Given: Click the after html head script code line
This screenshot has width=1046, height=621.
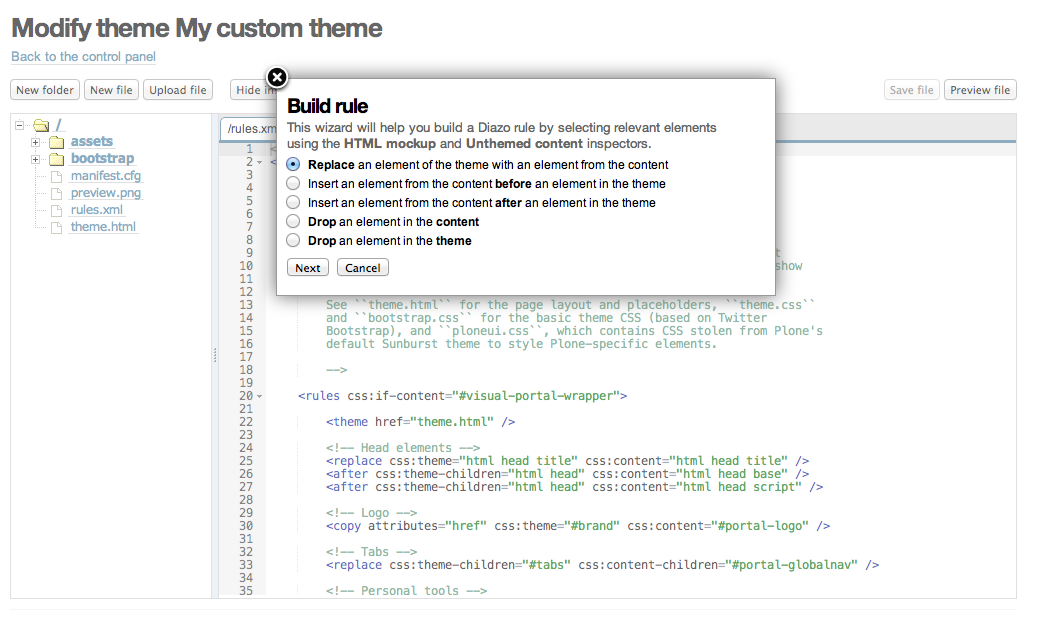Looking at the screenshot, I should (x=574, y=487).
